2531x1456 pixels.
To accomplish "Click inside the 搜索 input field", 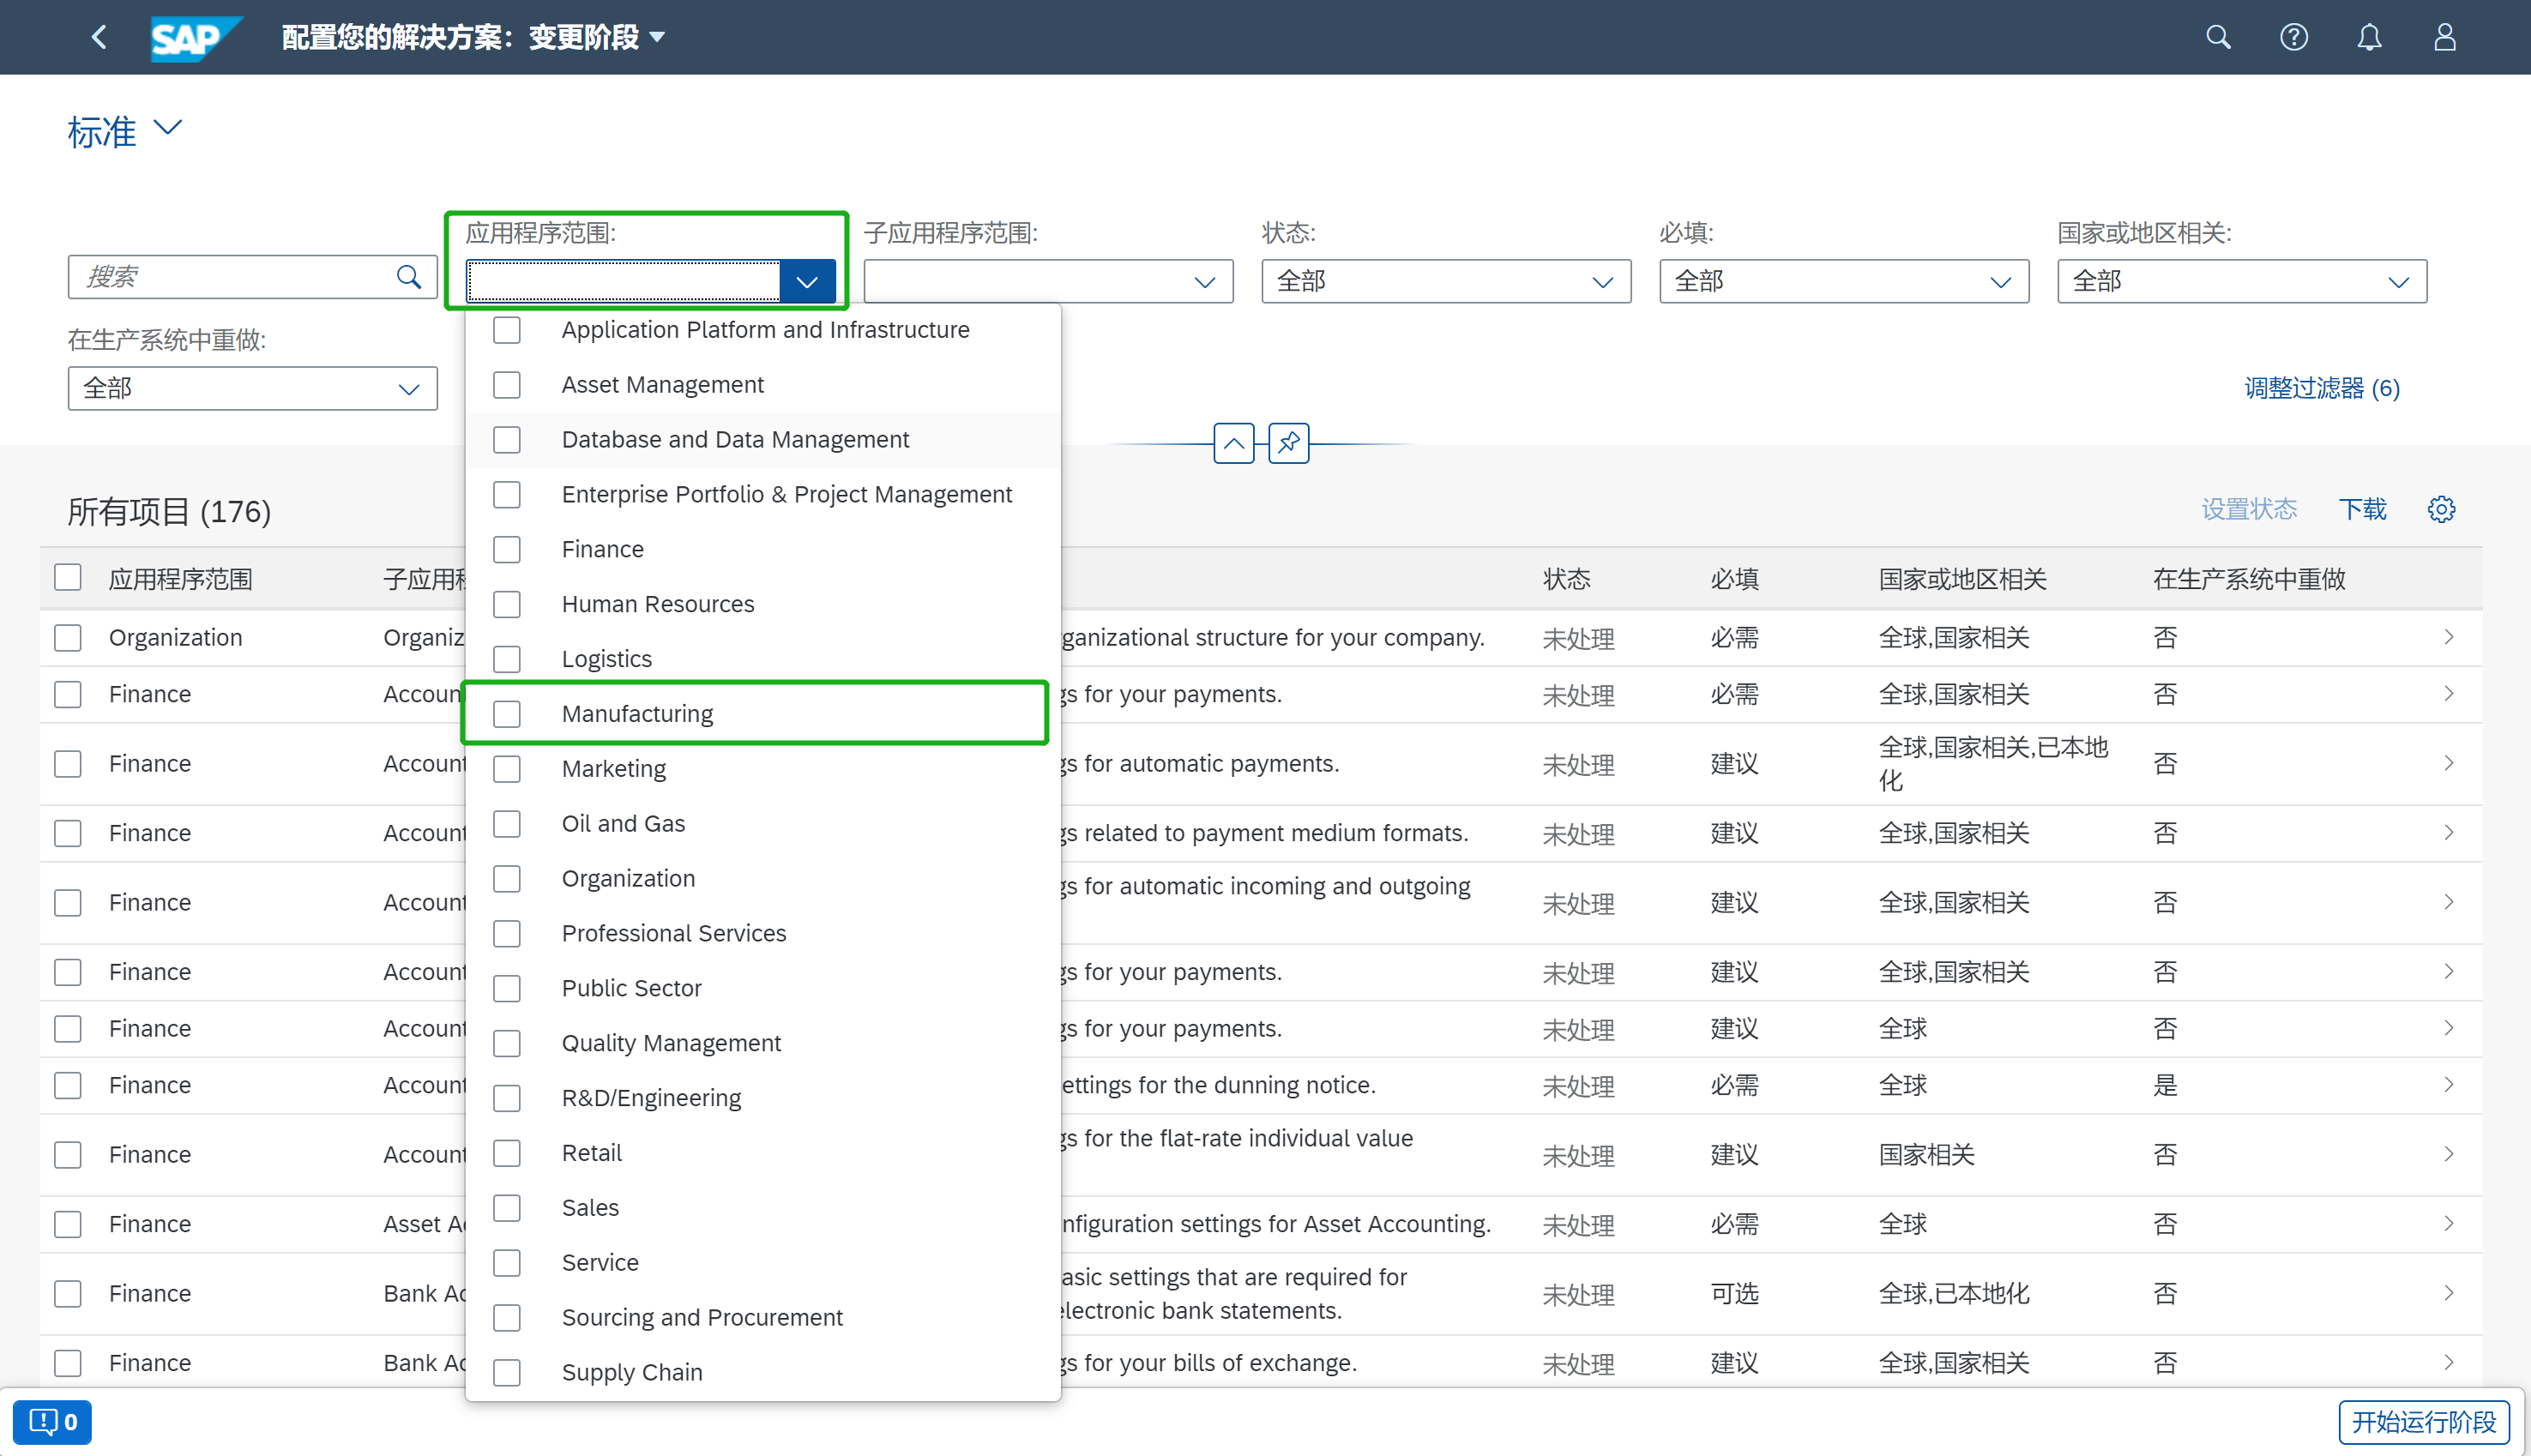I will pos(230,277).
